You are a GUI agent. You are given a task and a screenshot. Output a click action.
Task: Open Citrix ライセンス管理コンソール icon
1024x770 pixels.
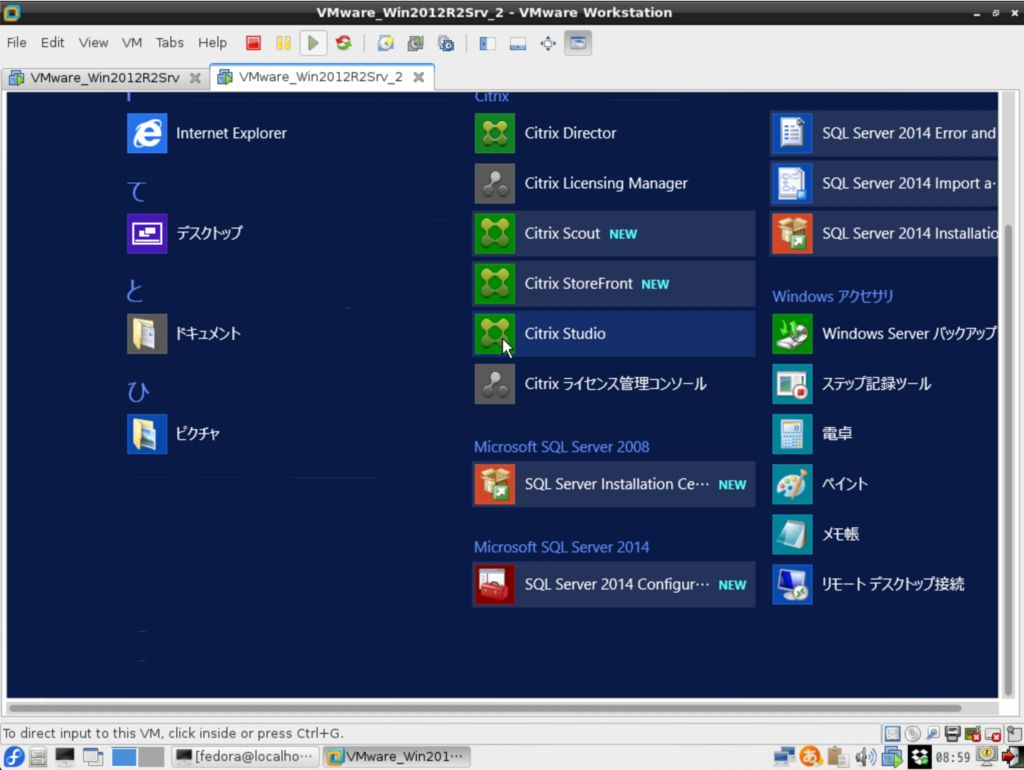tap(494, 384)
